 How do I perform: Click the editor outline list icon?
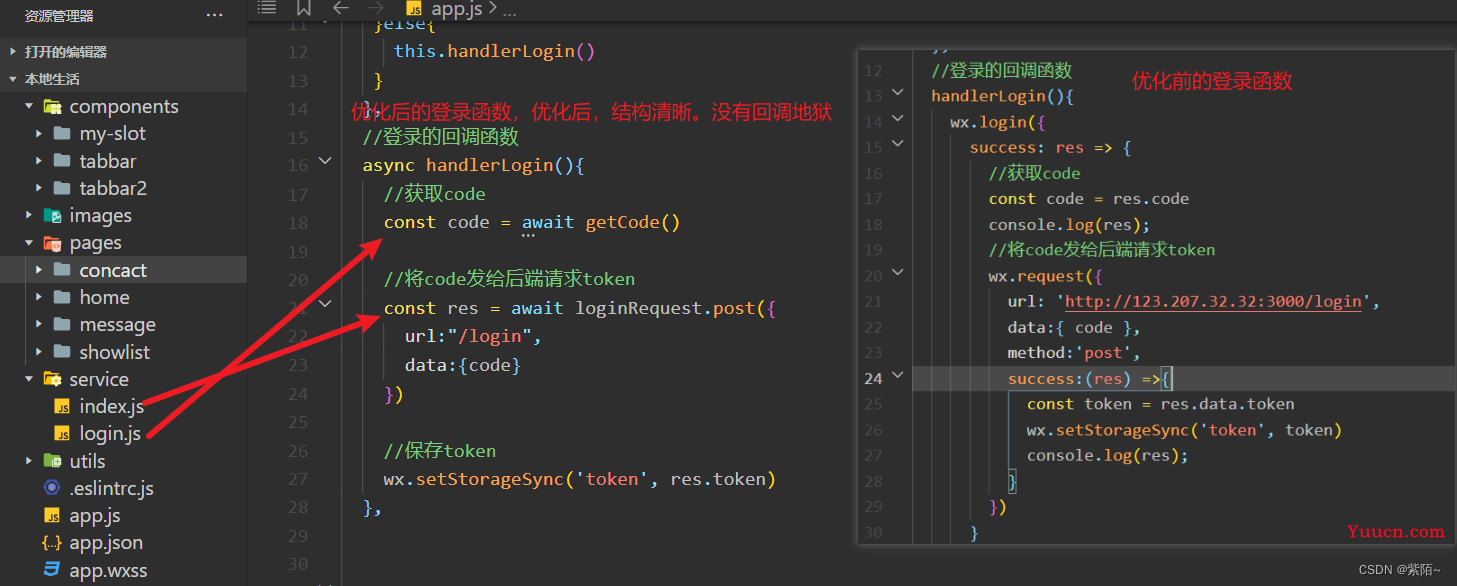[x=266, y=8]
